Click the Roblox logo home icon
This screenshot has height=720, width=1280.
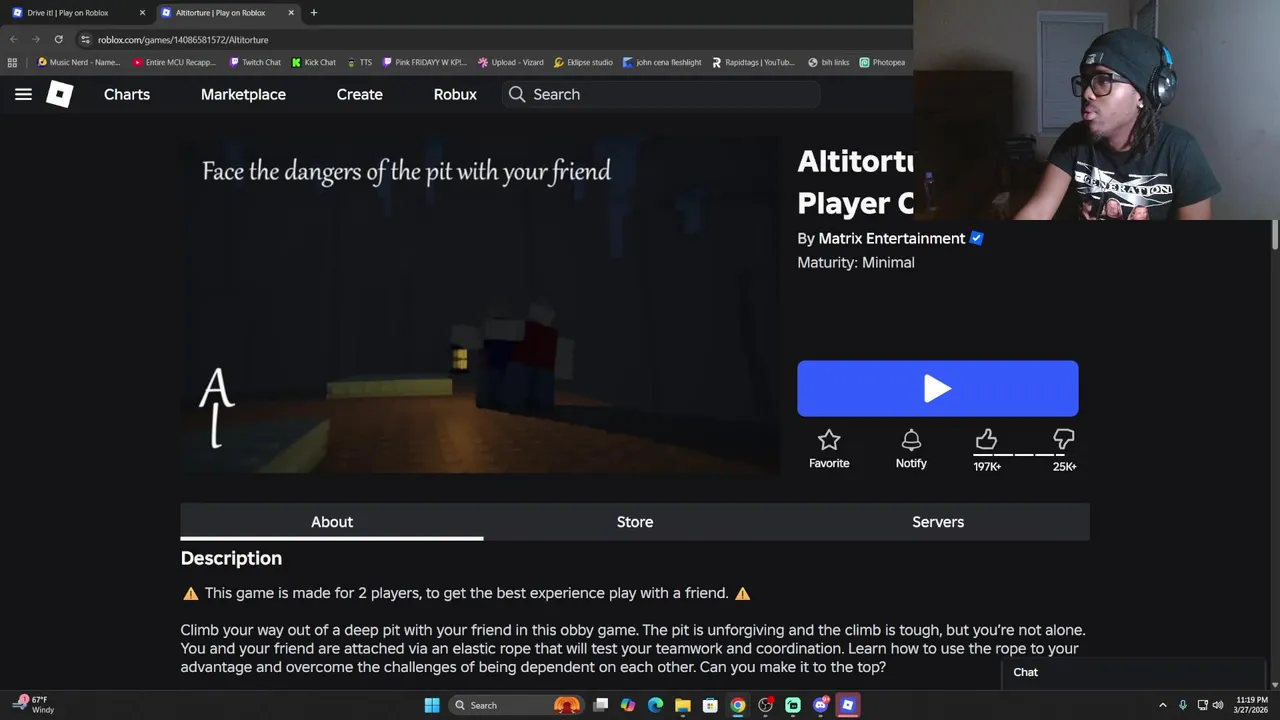pos(60,94)
